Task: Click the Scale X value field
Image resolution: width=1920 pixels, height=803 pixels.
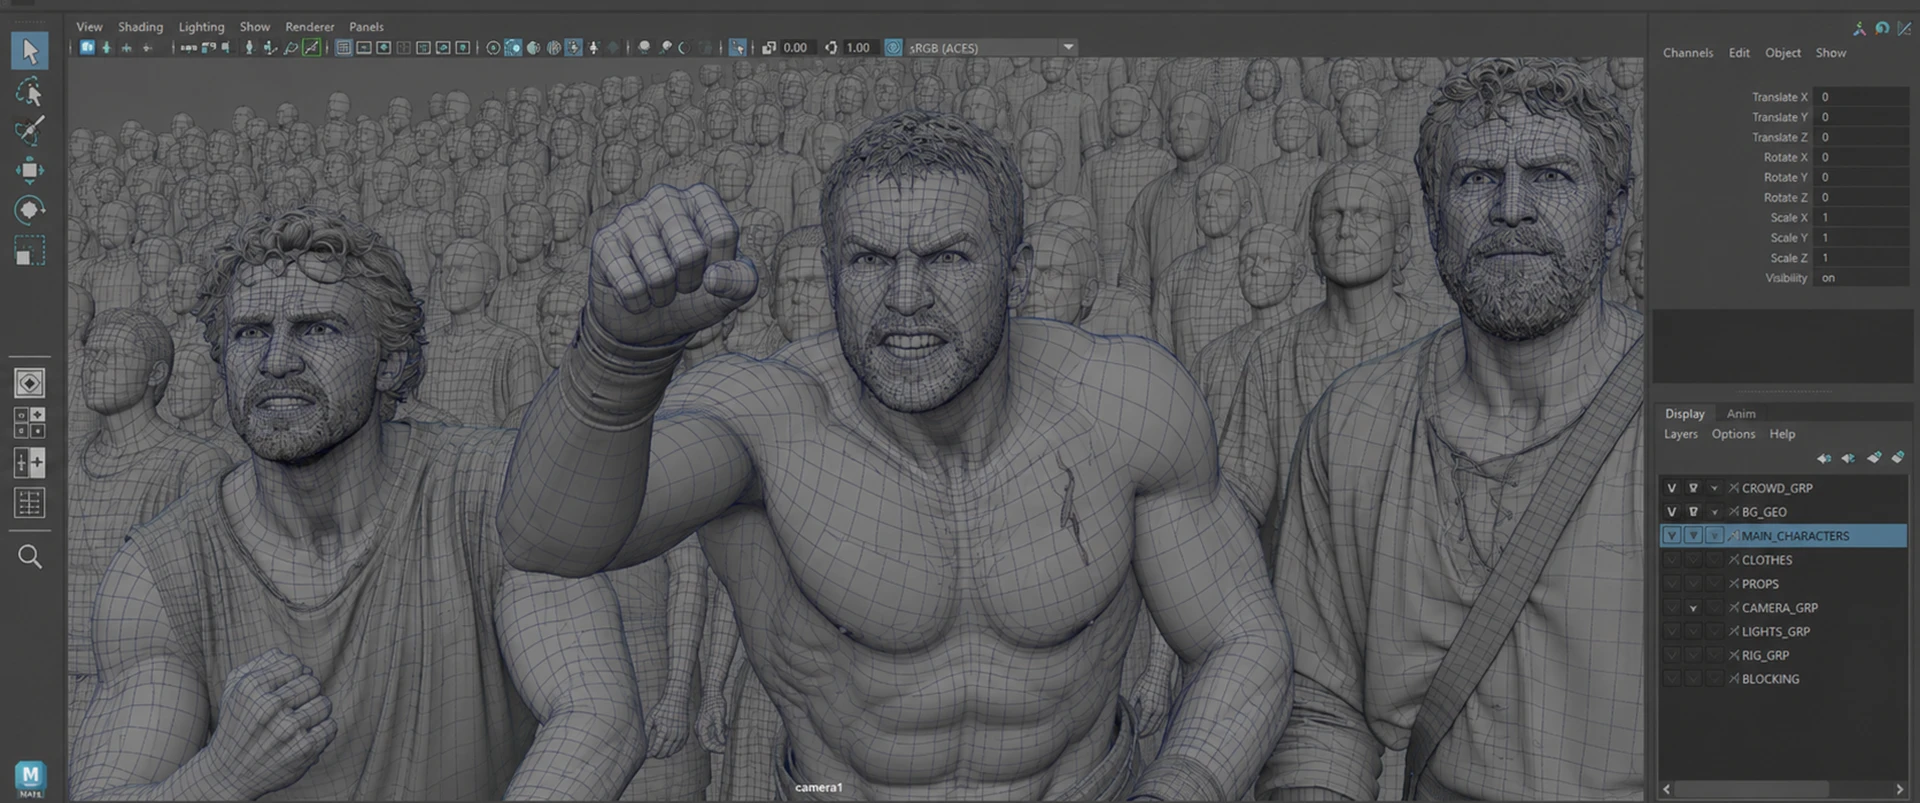Action: click(1861, 218)
